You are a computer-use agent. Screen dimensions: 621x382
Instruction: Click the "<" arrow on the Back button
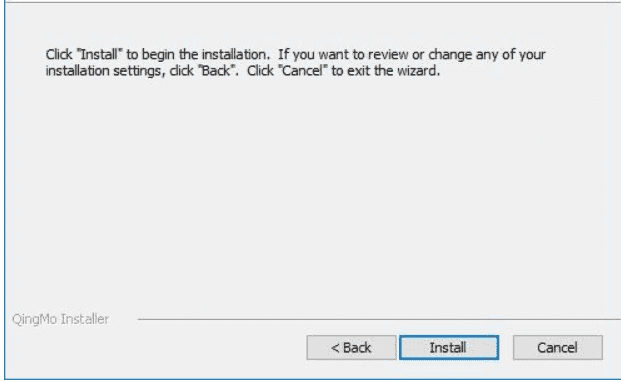tap(335, 348)
